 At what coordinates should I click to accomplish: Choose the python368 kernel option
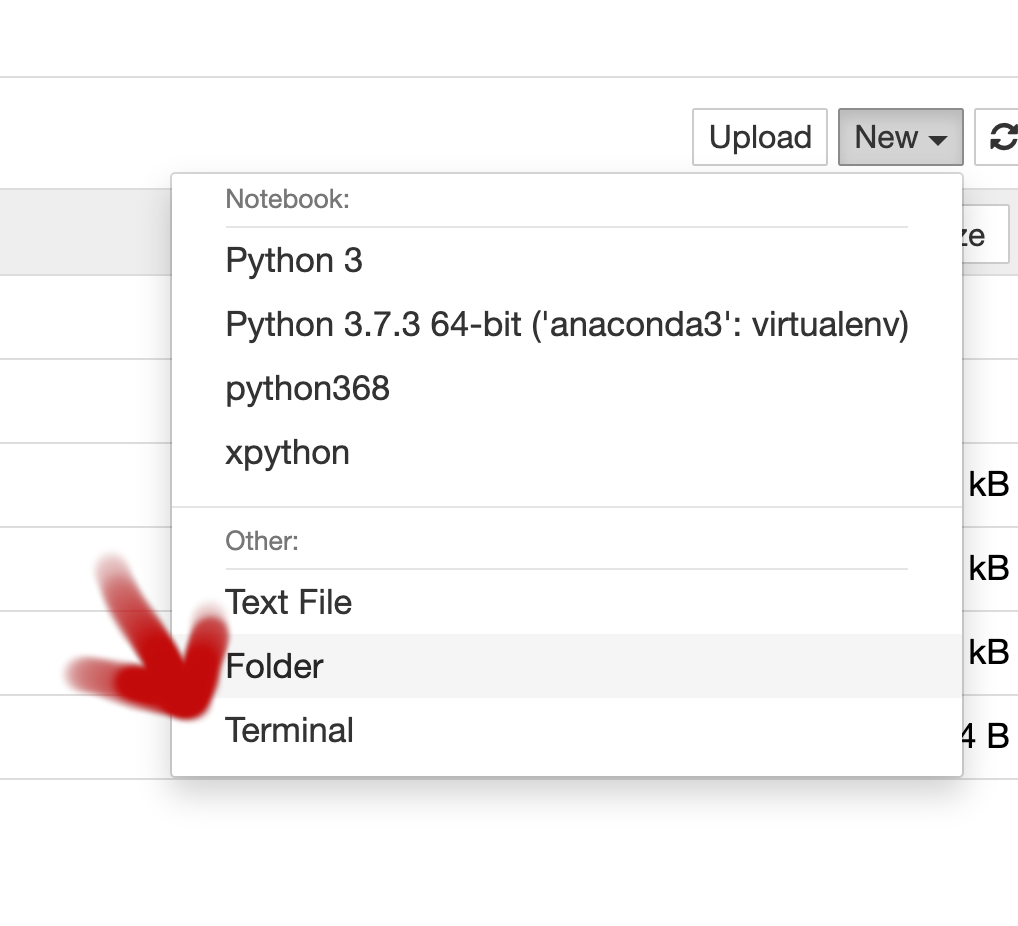coord(307,389)
